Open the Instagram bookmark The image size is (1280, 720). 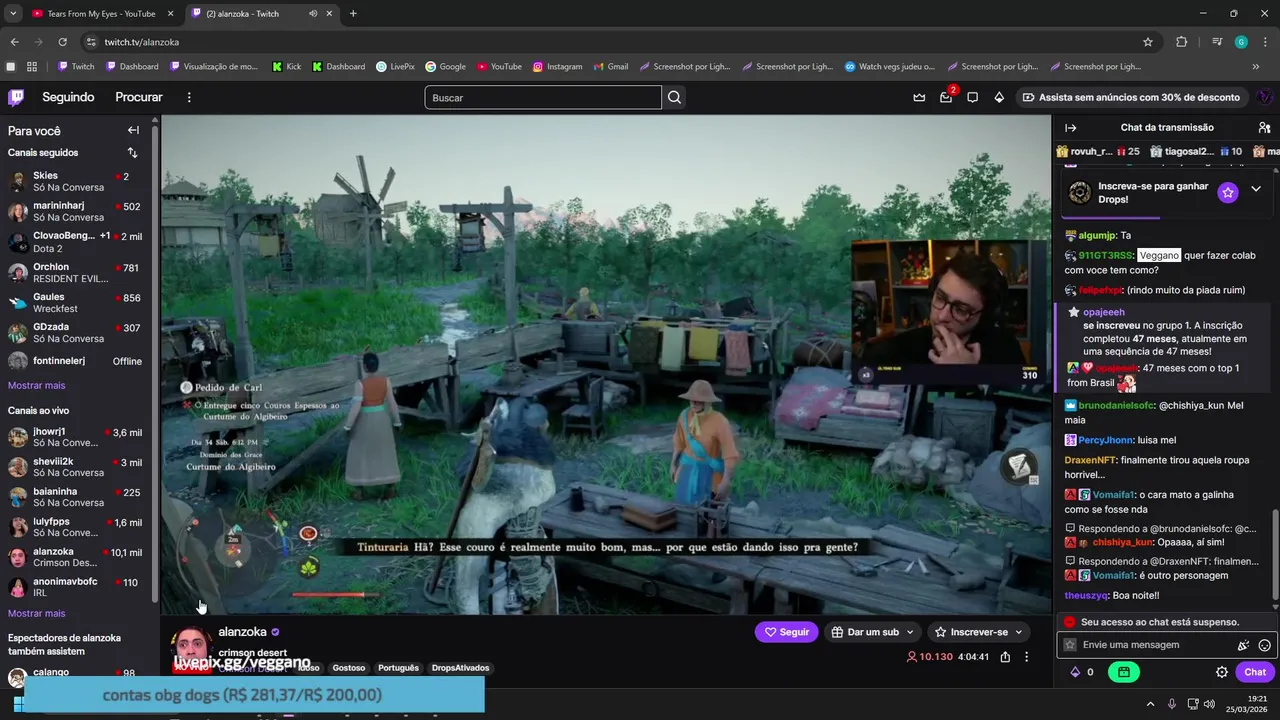pos(557,67)
